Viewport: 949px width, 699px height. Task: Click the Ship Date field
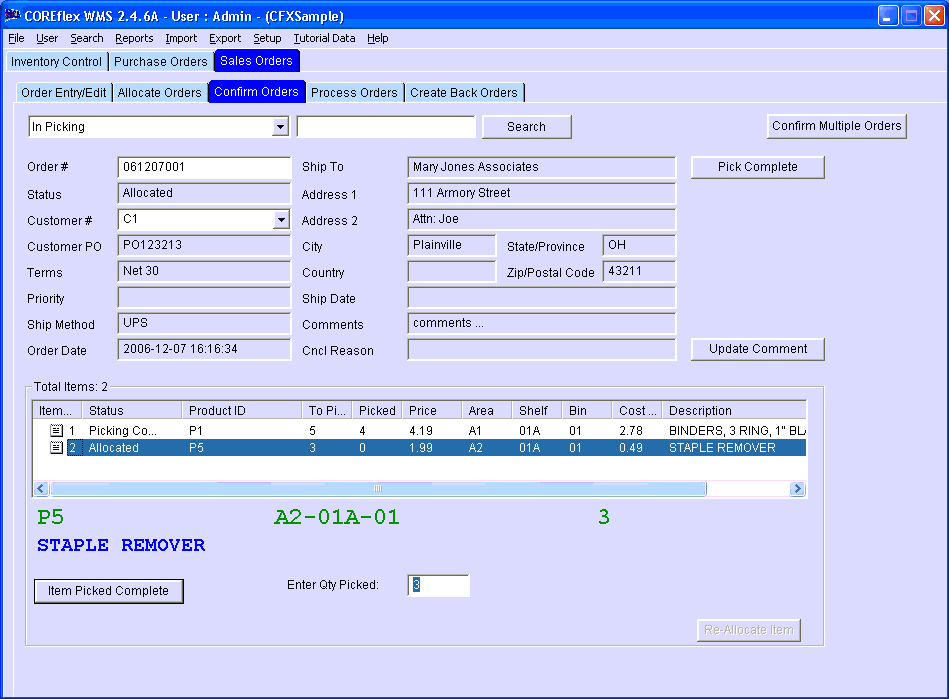(542, 298)
